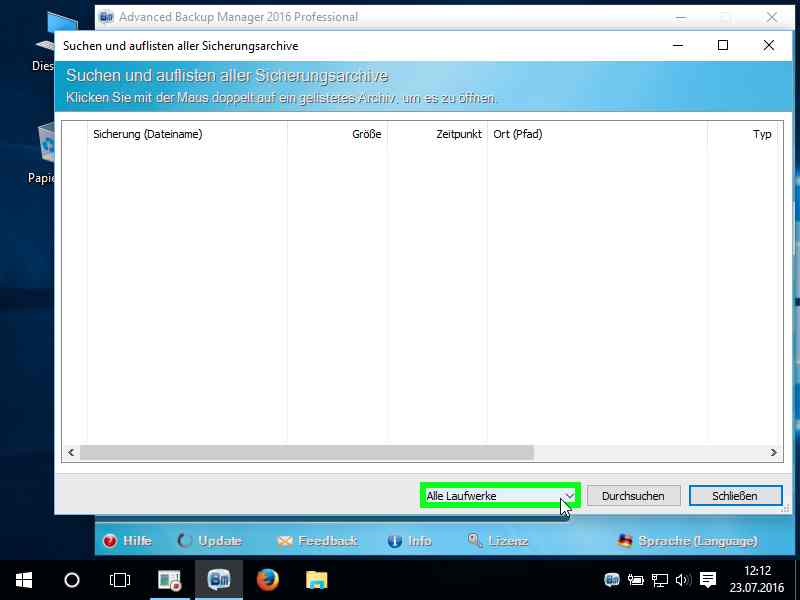Click the Backup Manager tray icon
The width and height of the screenshot is (800, 600).
(612, 580)
